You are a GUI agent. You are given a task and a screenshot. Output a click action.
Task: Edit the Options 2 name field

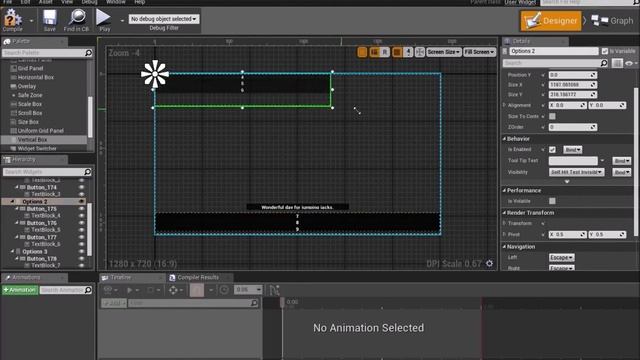pos(553,51)
